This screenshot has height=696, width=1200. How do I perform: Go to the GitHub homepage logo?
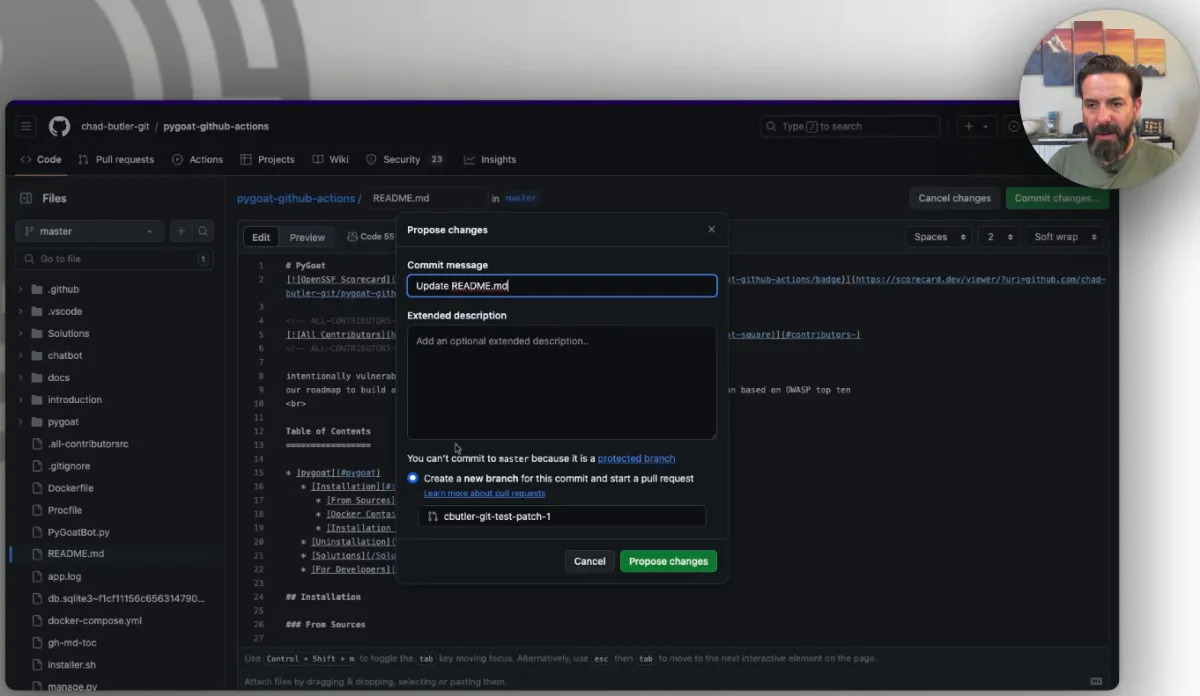pos(59,126)
